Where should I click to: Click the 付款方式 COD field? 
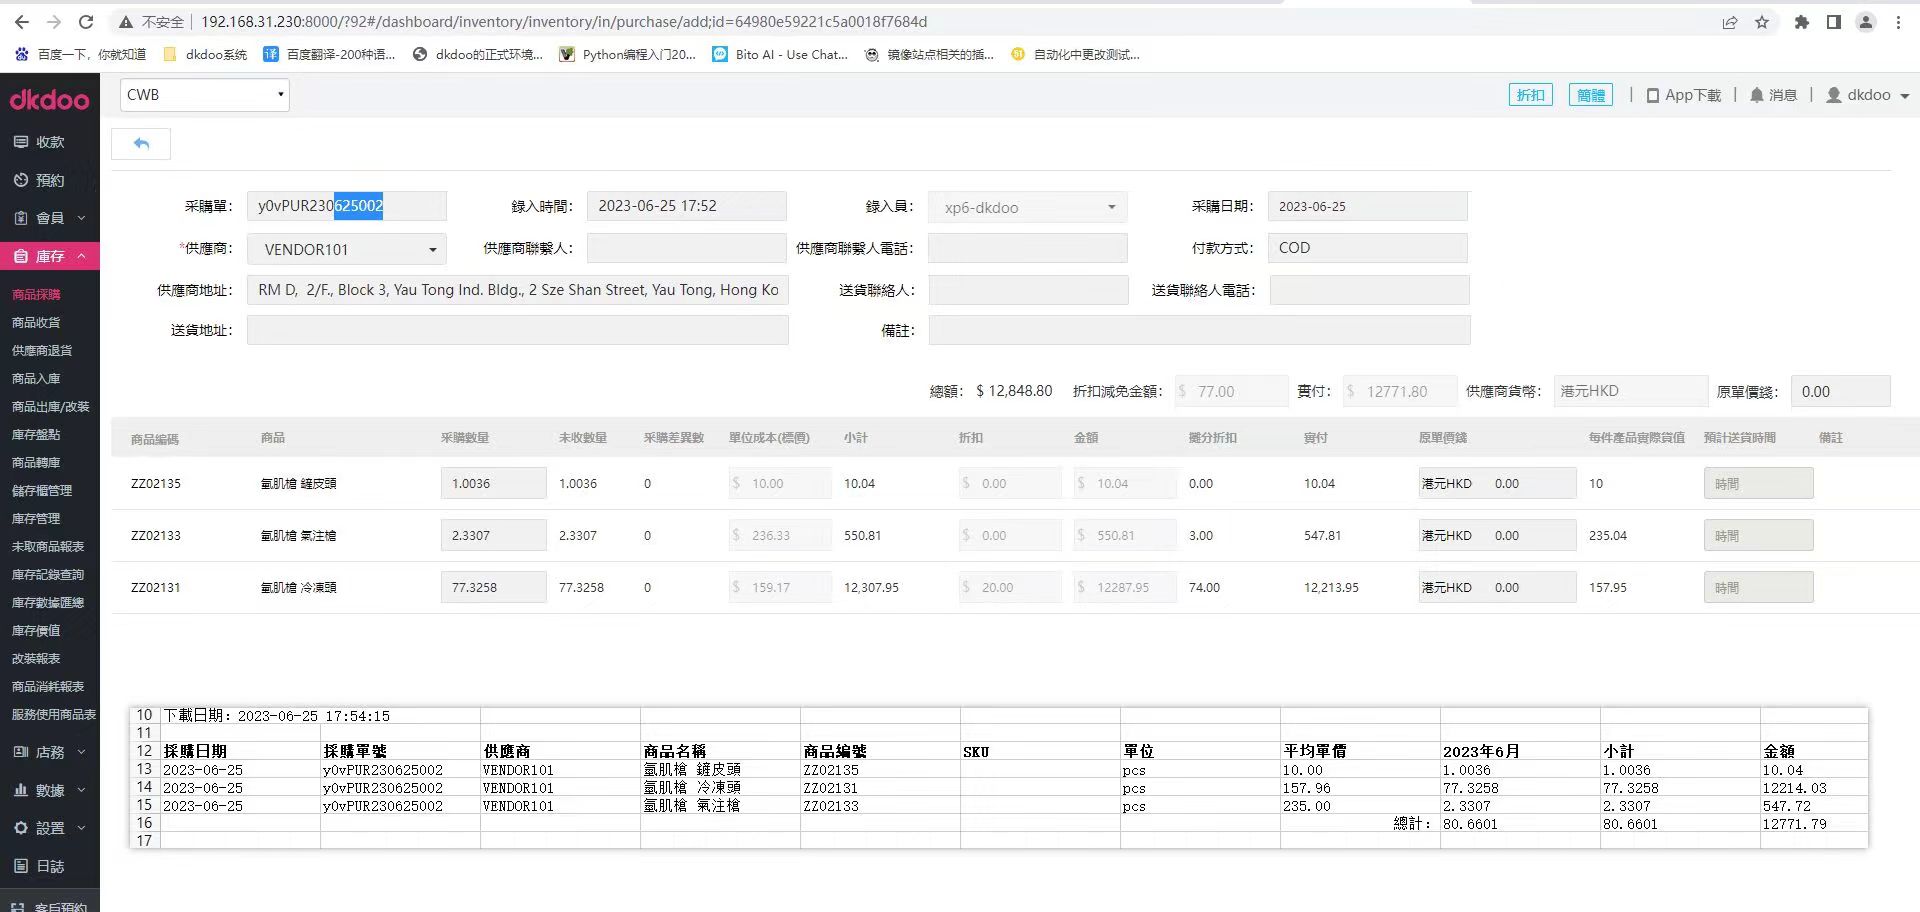1367,248
